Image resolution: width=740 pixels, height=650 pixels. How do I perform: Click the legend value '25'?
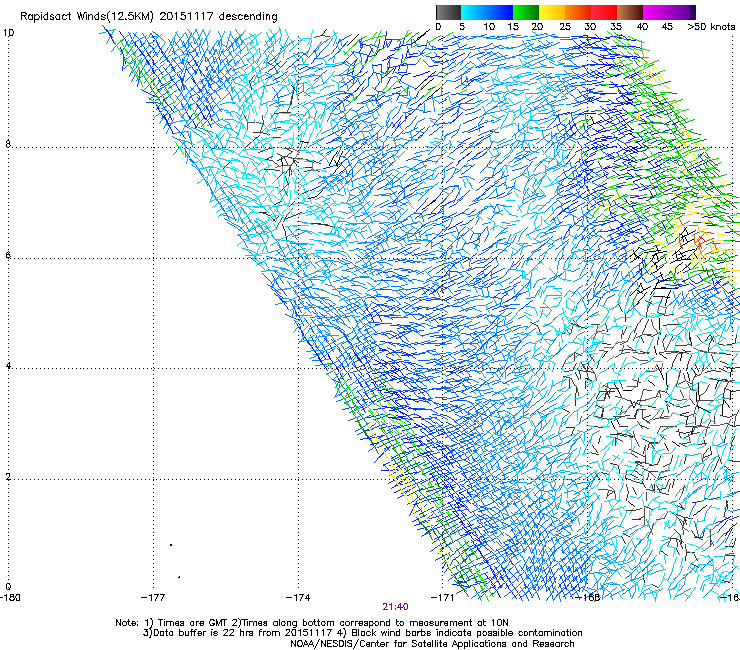(x=564, y=27)
